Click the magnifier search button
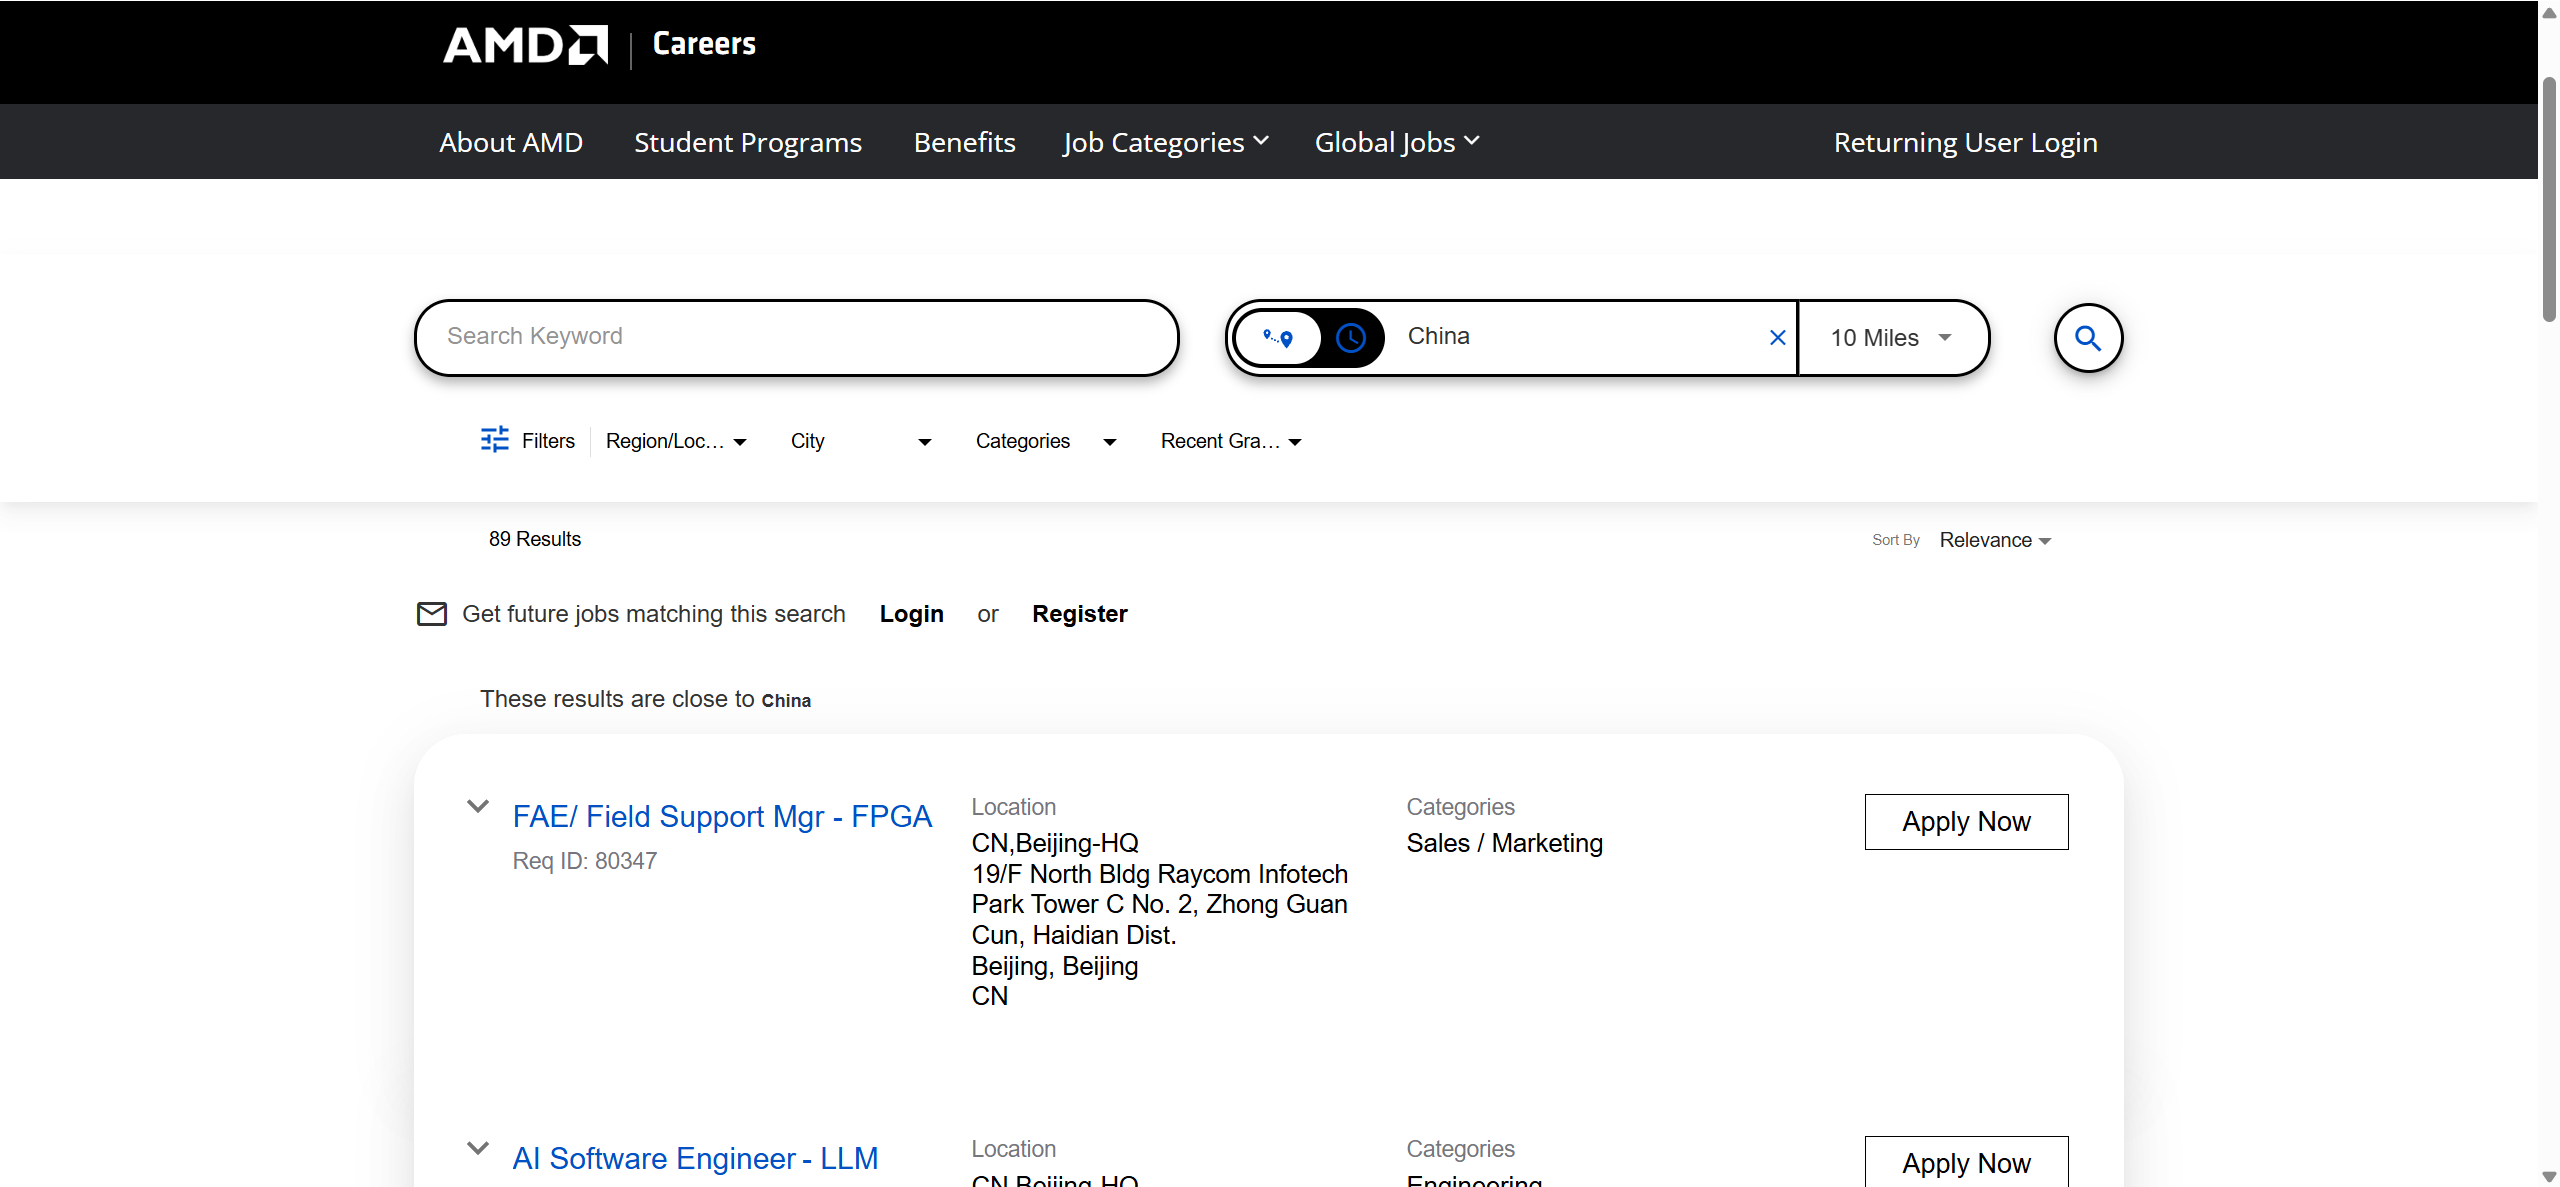This screenshot has height=1187, width=2560. coord(2088,338)
